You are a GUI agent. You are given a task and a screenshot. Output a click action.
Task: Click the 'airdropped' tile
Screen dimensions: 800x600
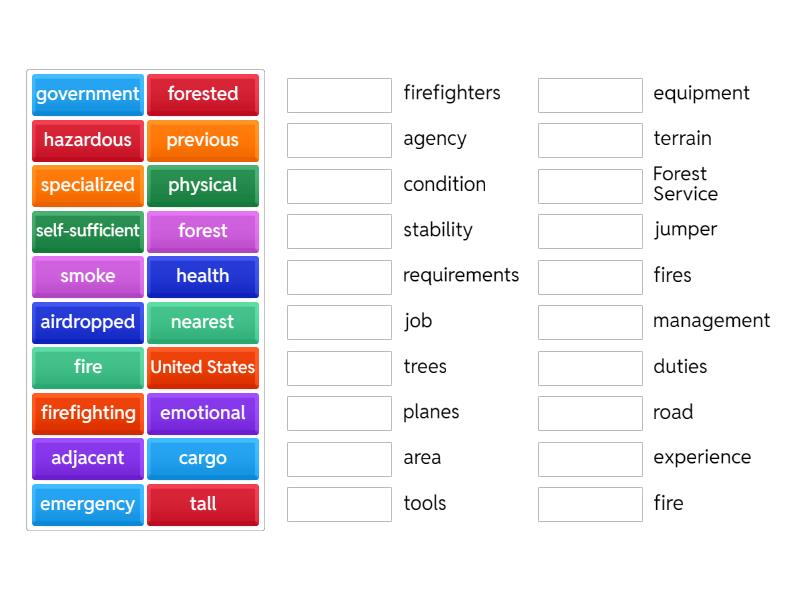point(87,323)
